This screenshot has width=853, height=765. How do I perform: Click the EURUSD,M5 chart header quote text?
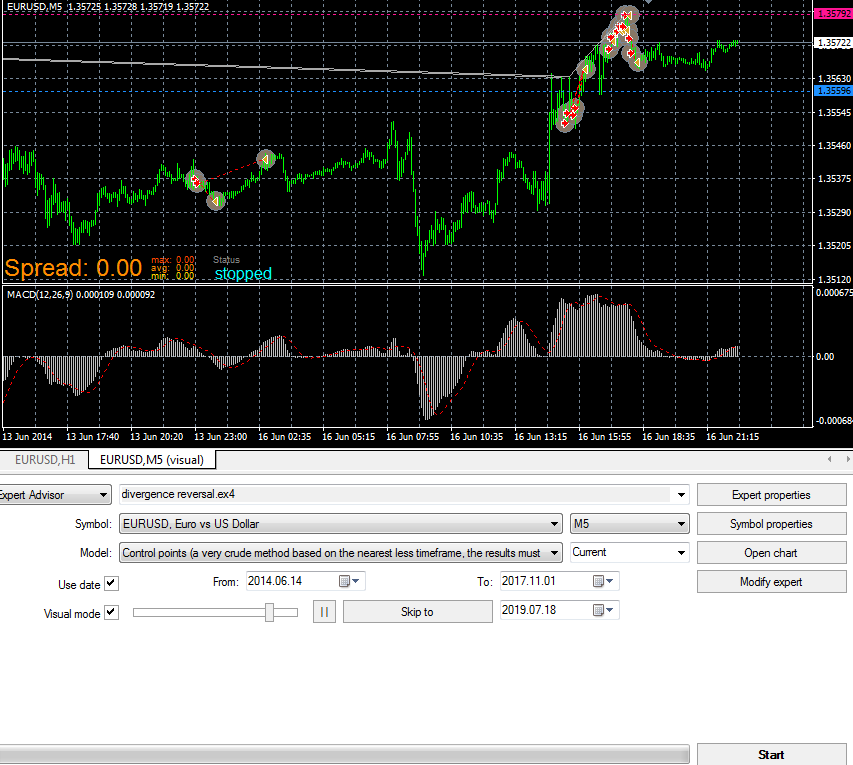click(108, 7)
